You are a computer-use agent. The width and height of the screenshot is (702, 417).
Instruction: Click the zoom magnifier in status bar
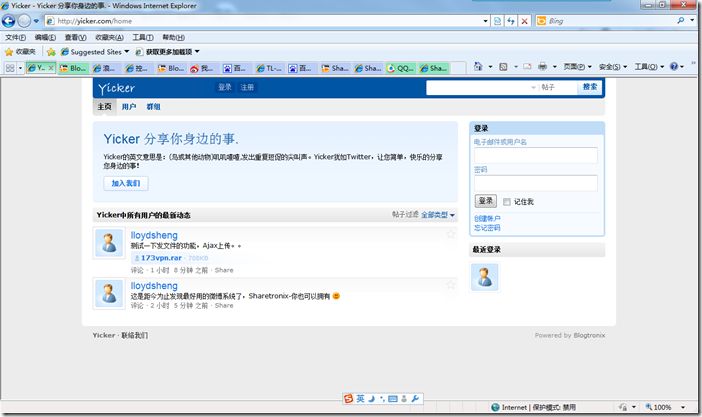pos(648,407)
